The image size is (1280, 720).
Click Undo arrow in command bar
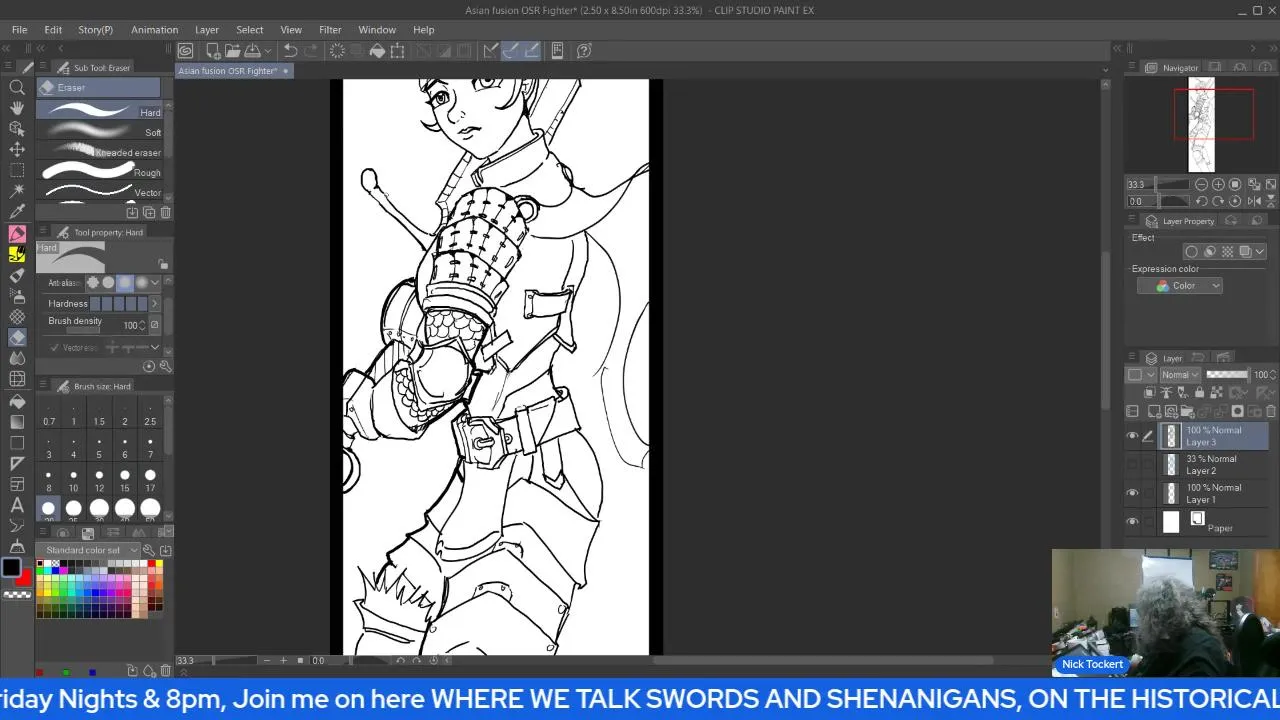[290, 50]
